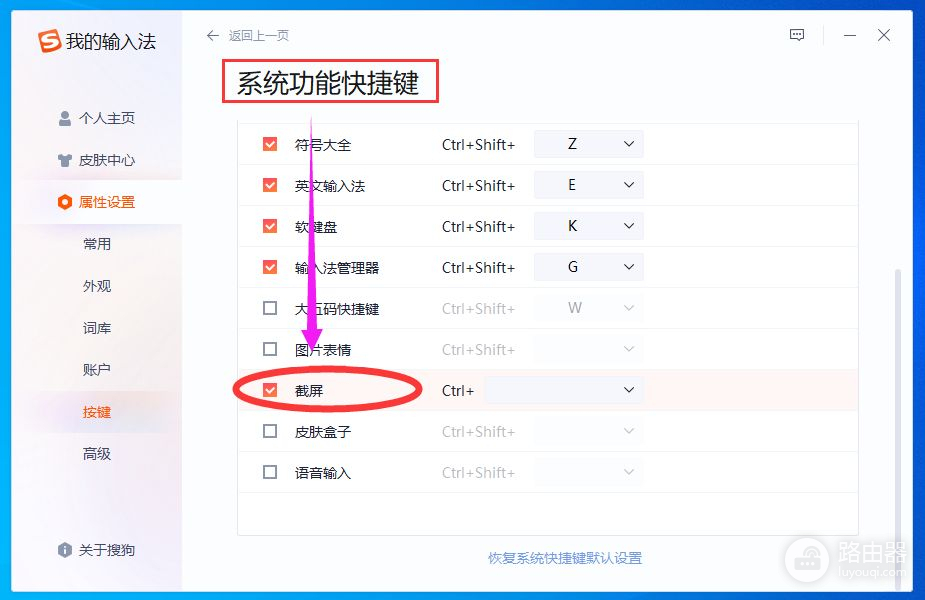Click the 我的输入法 title text

(x=111, y=42)
